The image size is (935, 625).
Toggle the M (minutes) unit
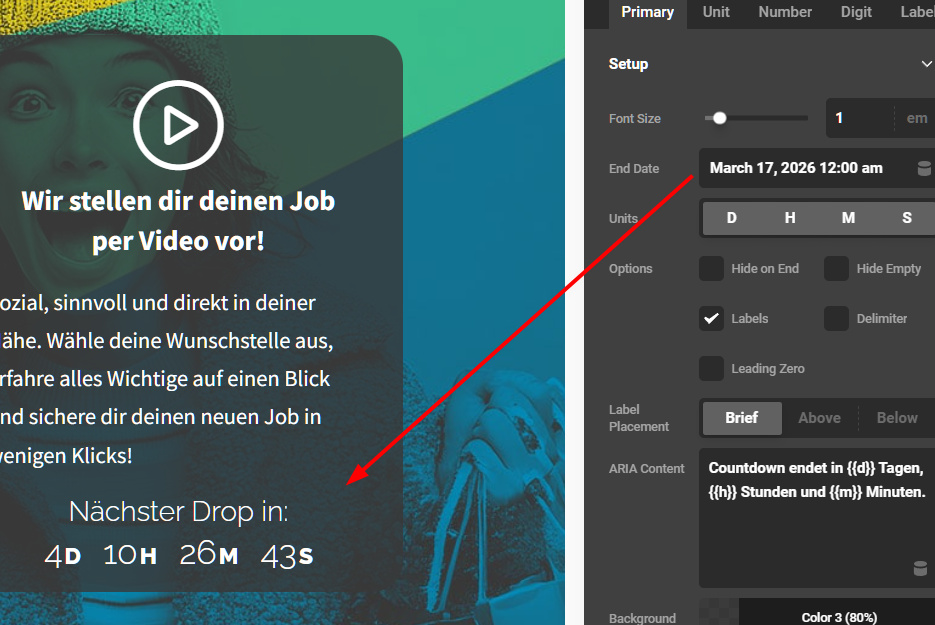[x=848, y=218]
